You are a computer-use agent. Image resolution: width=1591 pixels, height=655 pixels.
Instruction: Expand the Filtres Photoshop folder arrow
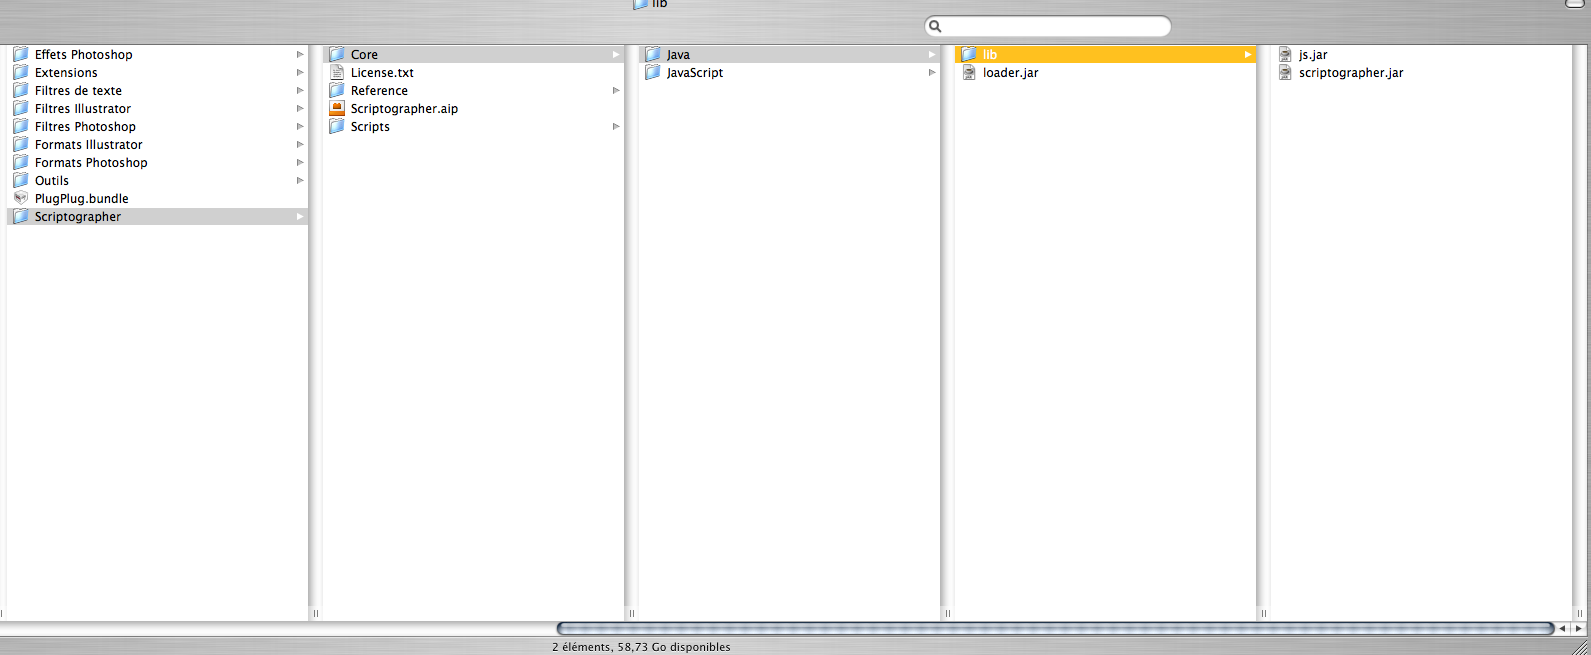point(300,126)
